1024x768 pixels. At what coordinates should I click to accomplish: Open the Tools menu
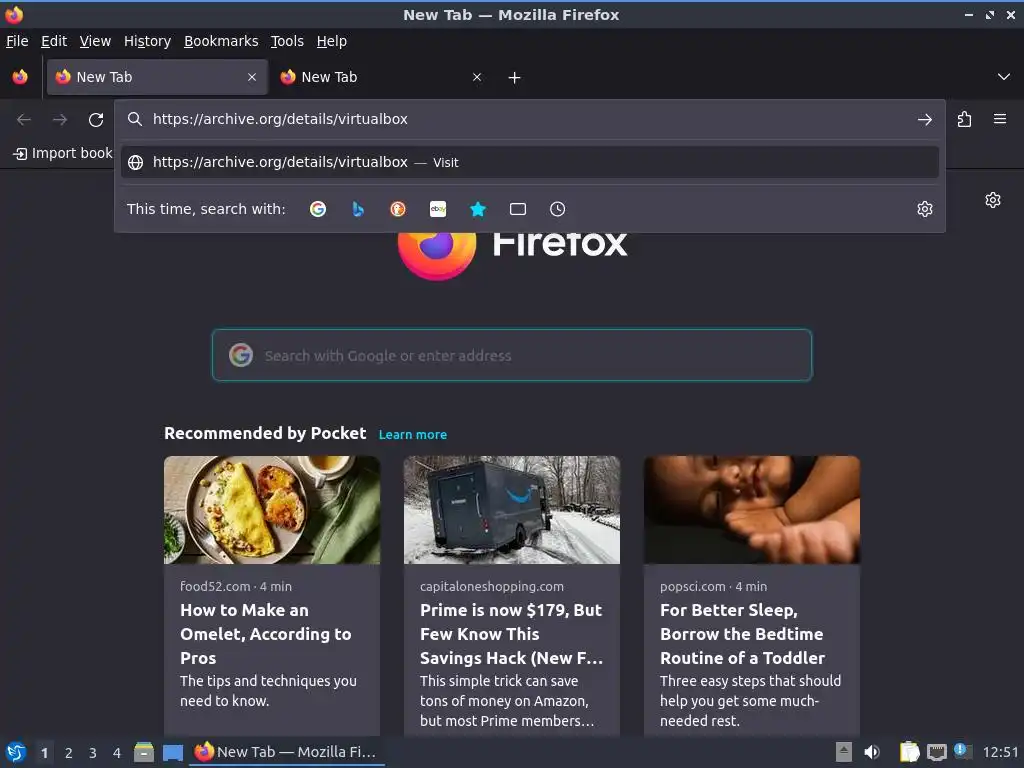(287, 41)
